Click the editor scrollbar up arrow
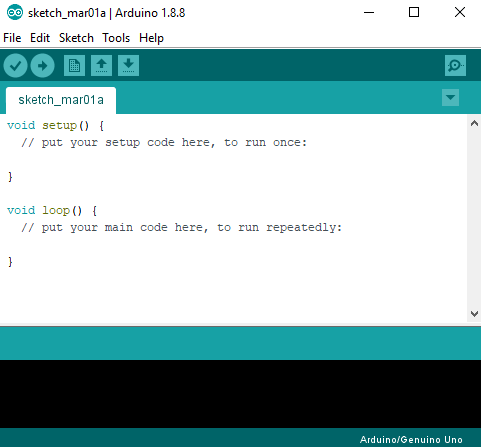 (x=474, y=124)
